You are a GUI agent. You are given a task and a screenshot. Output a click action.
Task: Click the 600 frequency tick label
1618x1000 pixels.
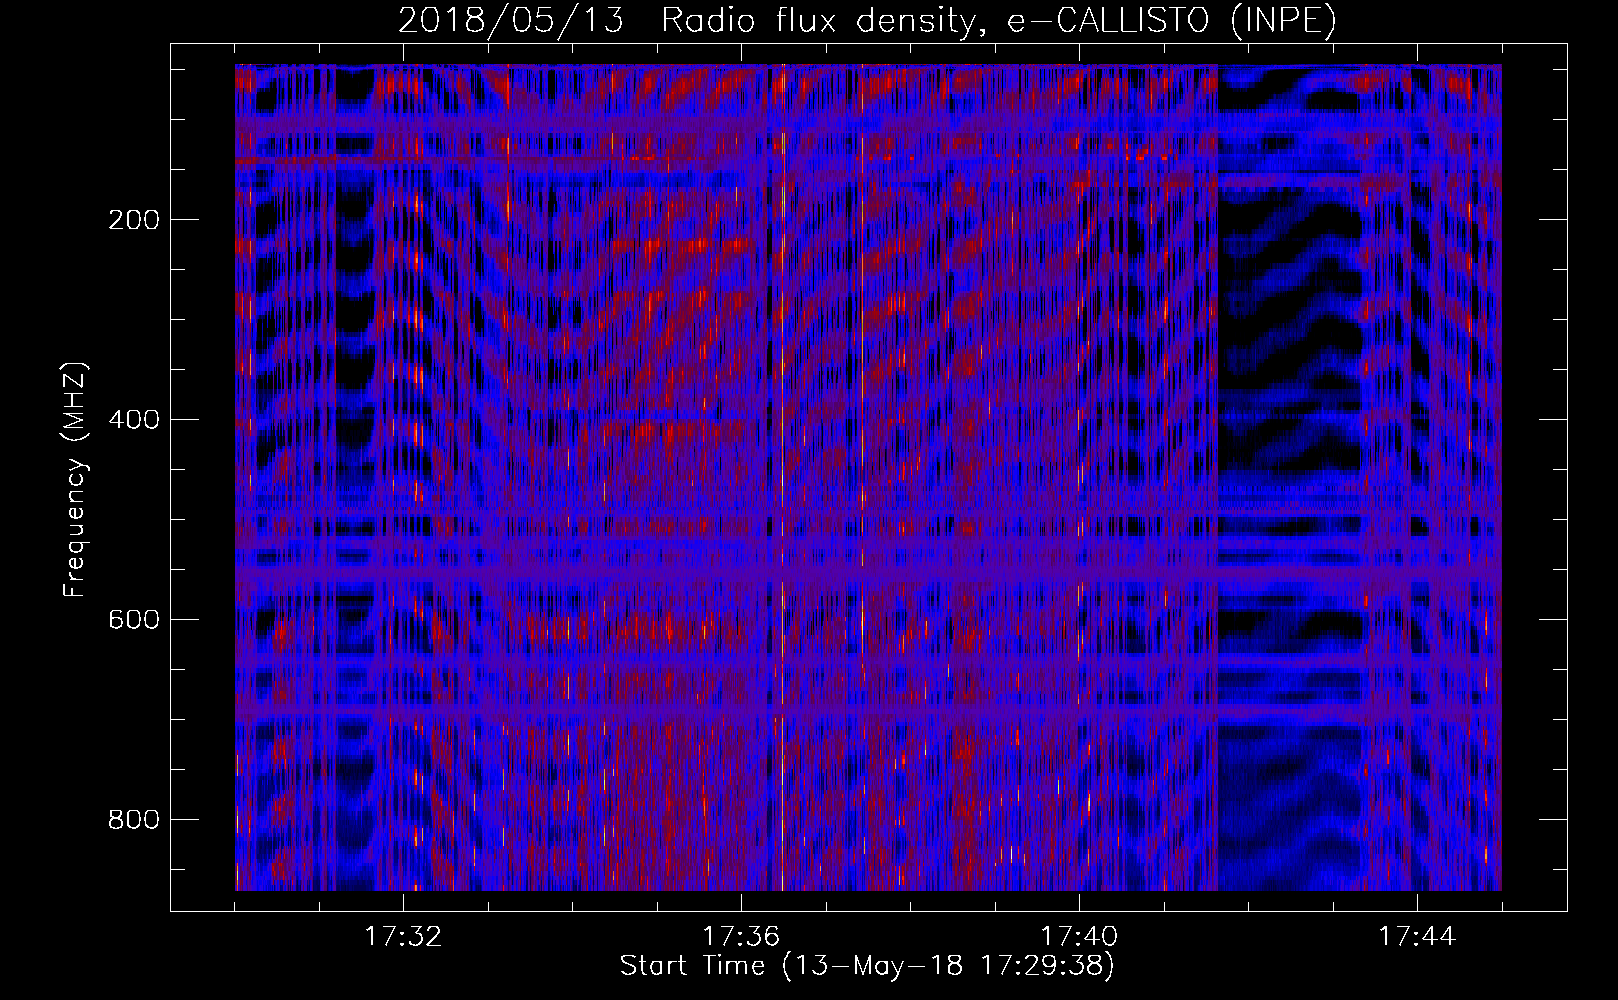(x=133, y=620)
